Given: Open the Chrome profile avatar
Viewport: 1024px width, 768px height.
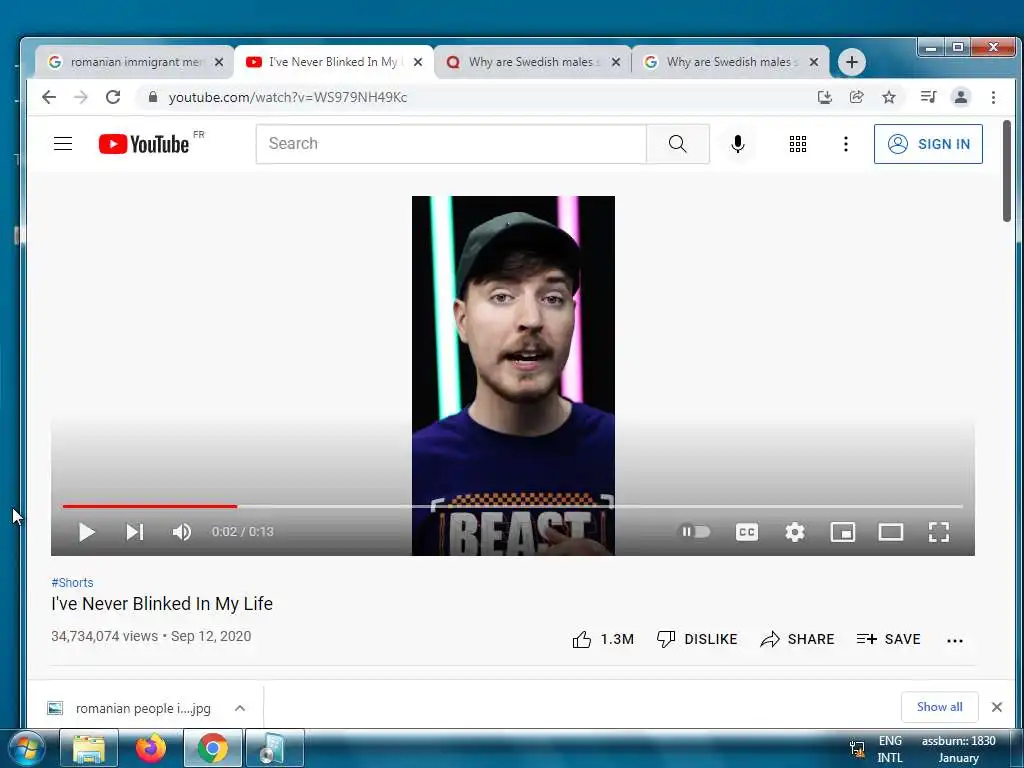Looking at the screenshot, I should [x=961, y=97].
